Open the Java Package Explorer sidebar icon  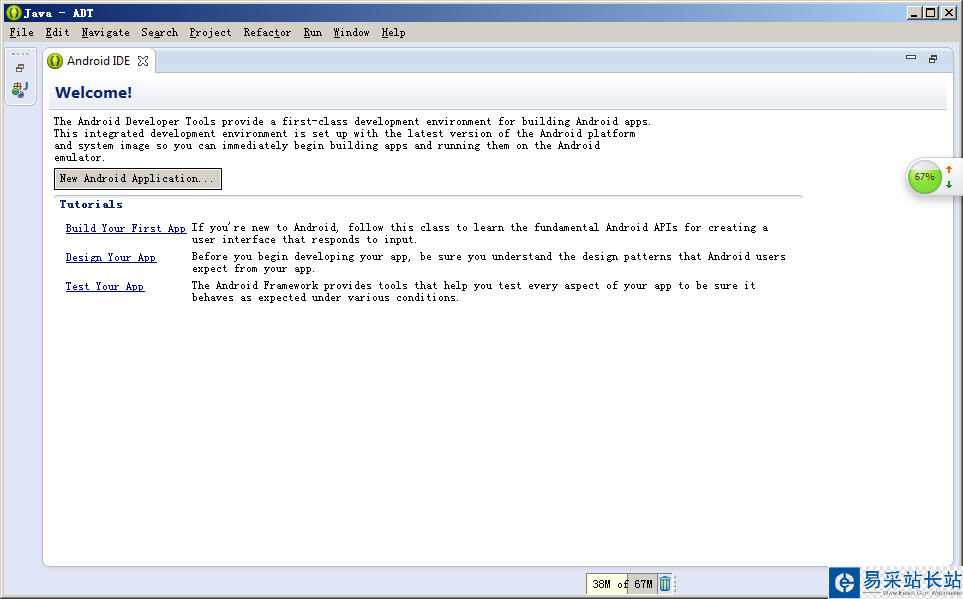click(20, 90)
